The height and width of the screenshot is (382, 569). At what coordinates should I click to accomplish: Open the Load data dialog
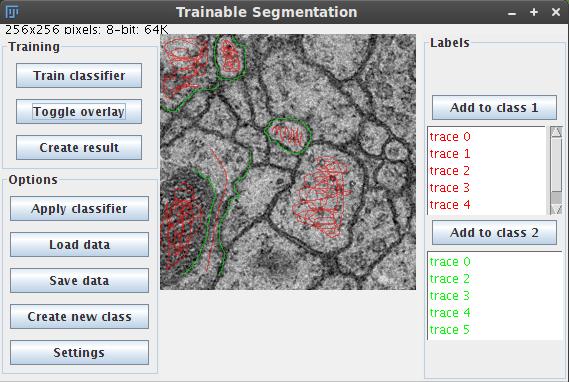click(79, 245)
